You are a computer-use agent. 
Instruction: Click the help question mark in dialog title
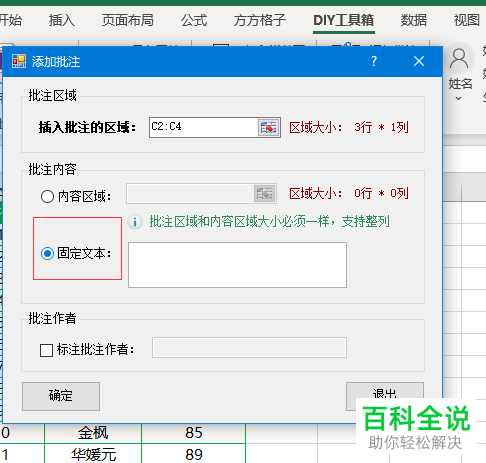click(374, 61)
